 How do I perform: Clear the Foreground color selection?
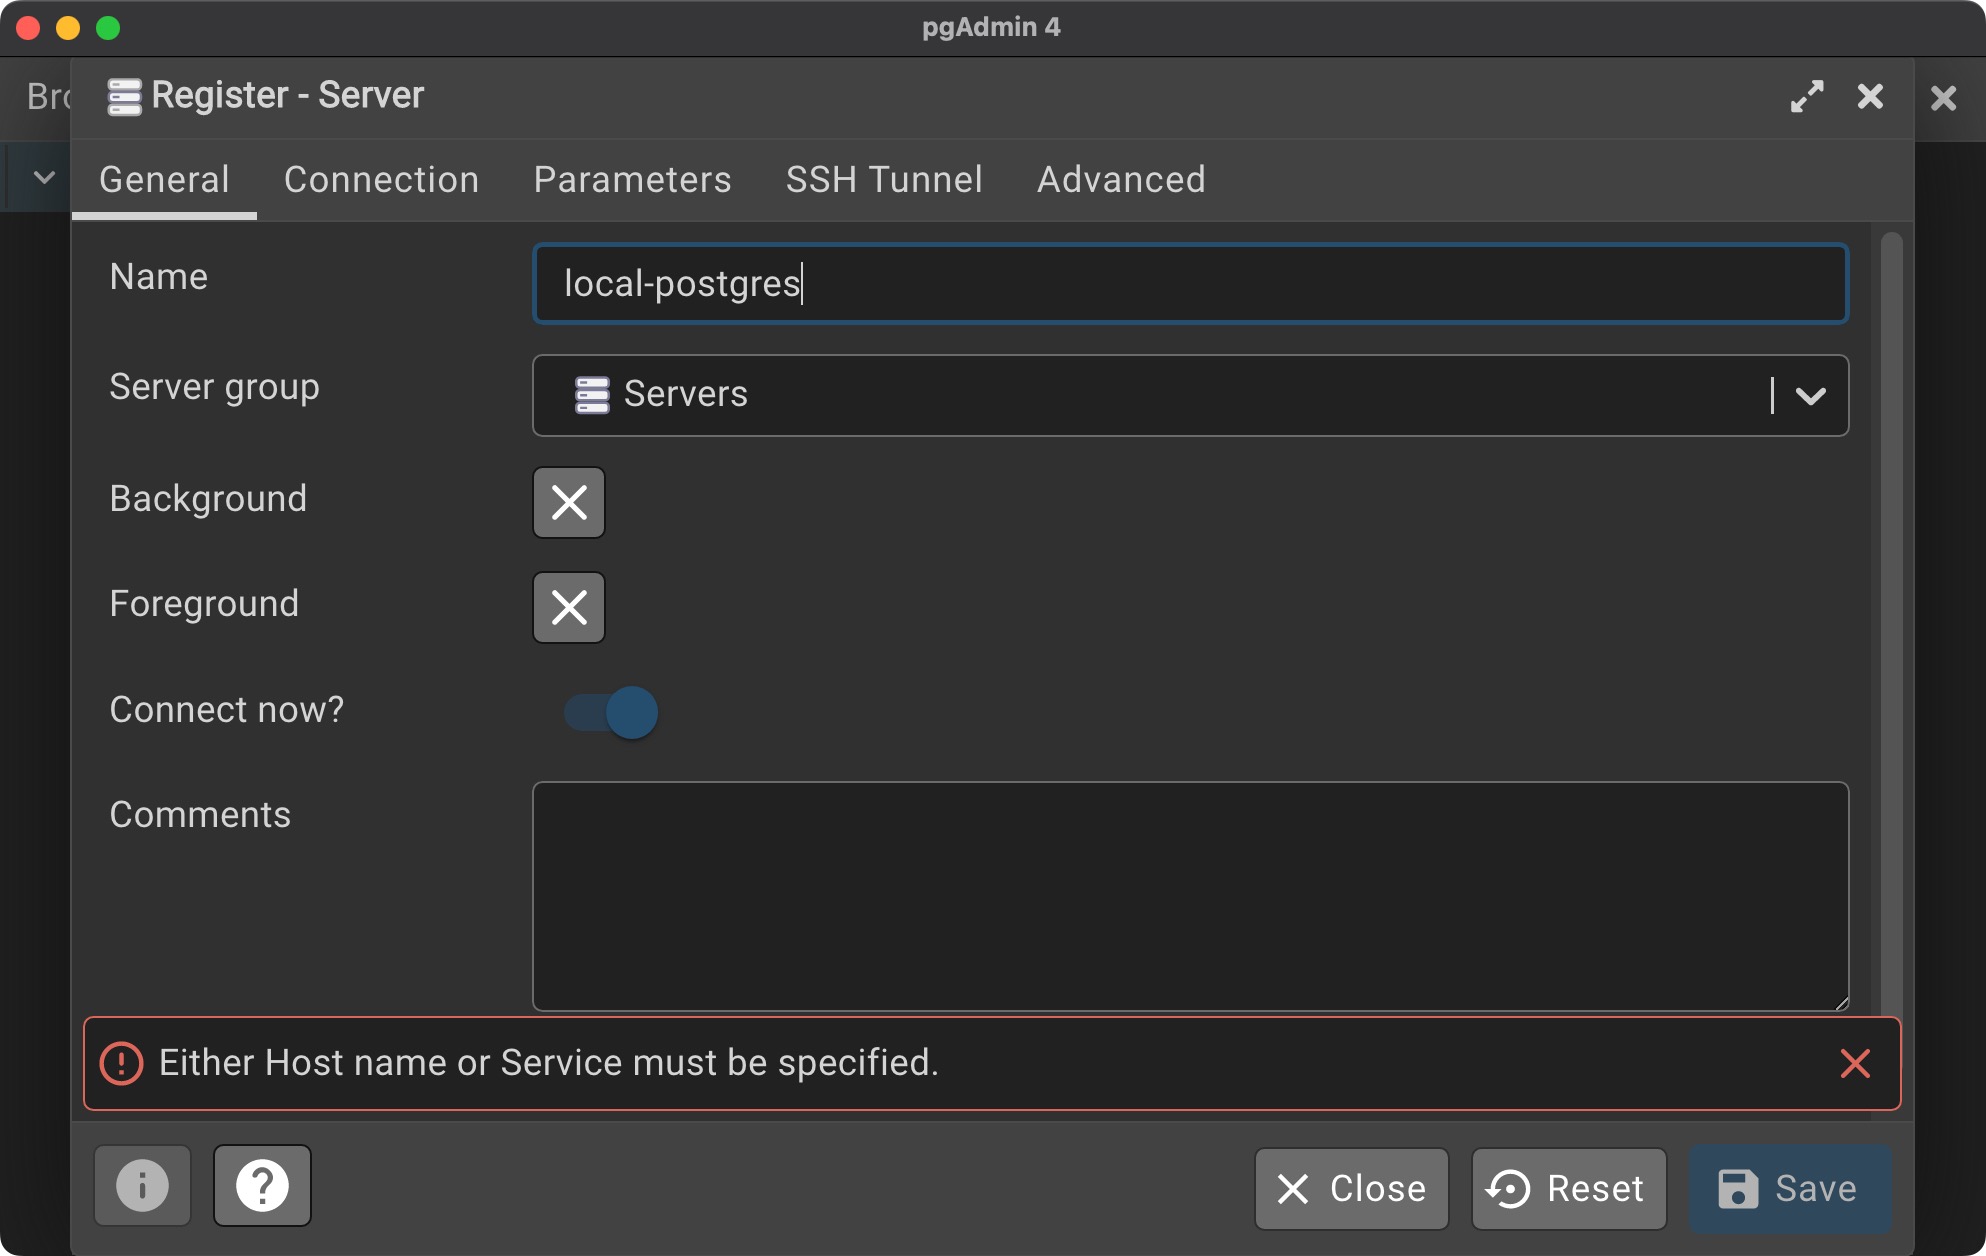[569, 607]
